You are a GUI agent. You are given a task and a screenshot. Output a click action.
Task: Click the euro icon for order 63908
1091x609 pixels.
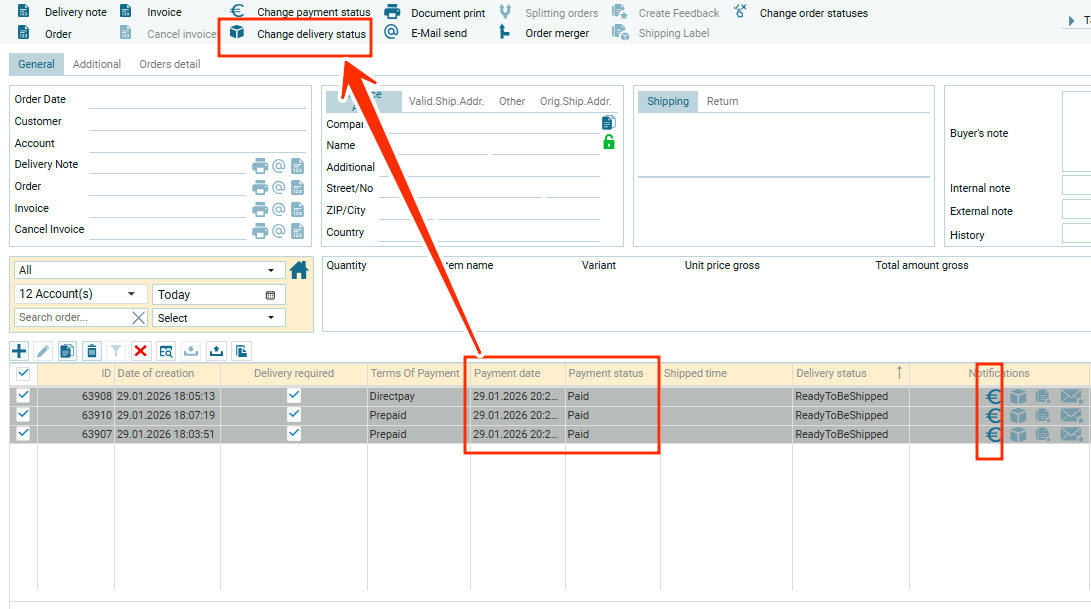pos(993,396)
